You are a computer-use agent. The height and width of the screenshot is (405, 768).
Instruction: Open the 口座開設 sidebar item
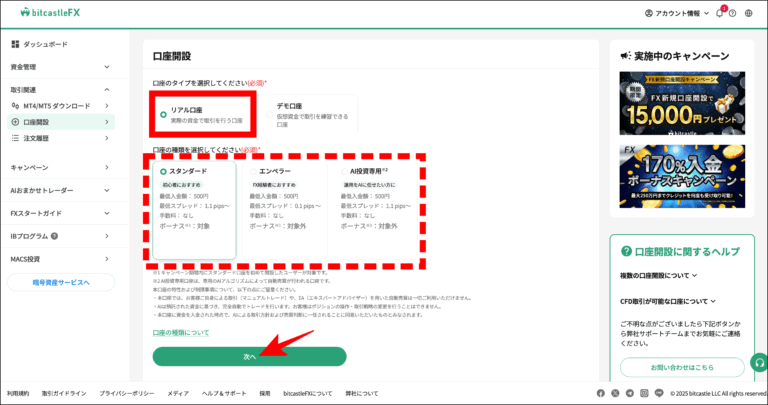coord(61,122)
